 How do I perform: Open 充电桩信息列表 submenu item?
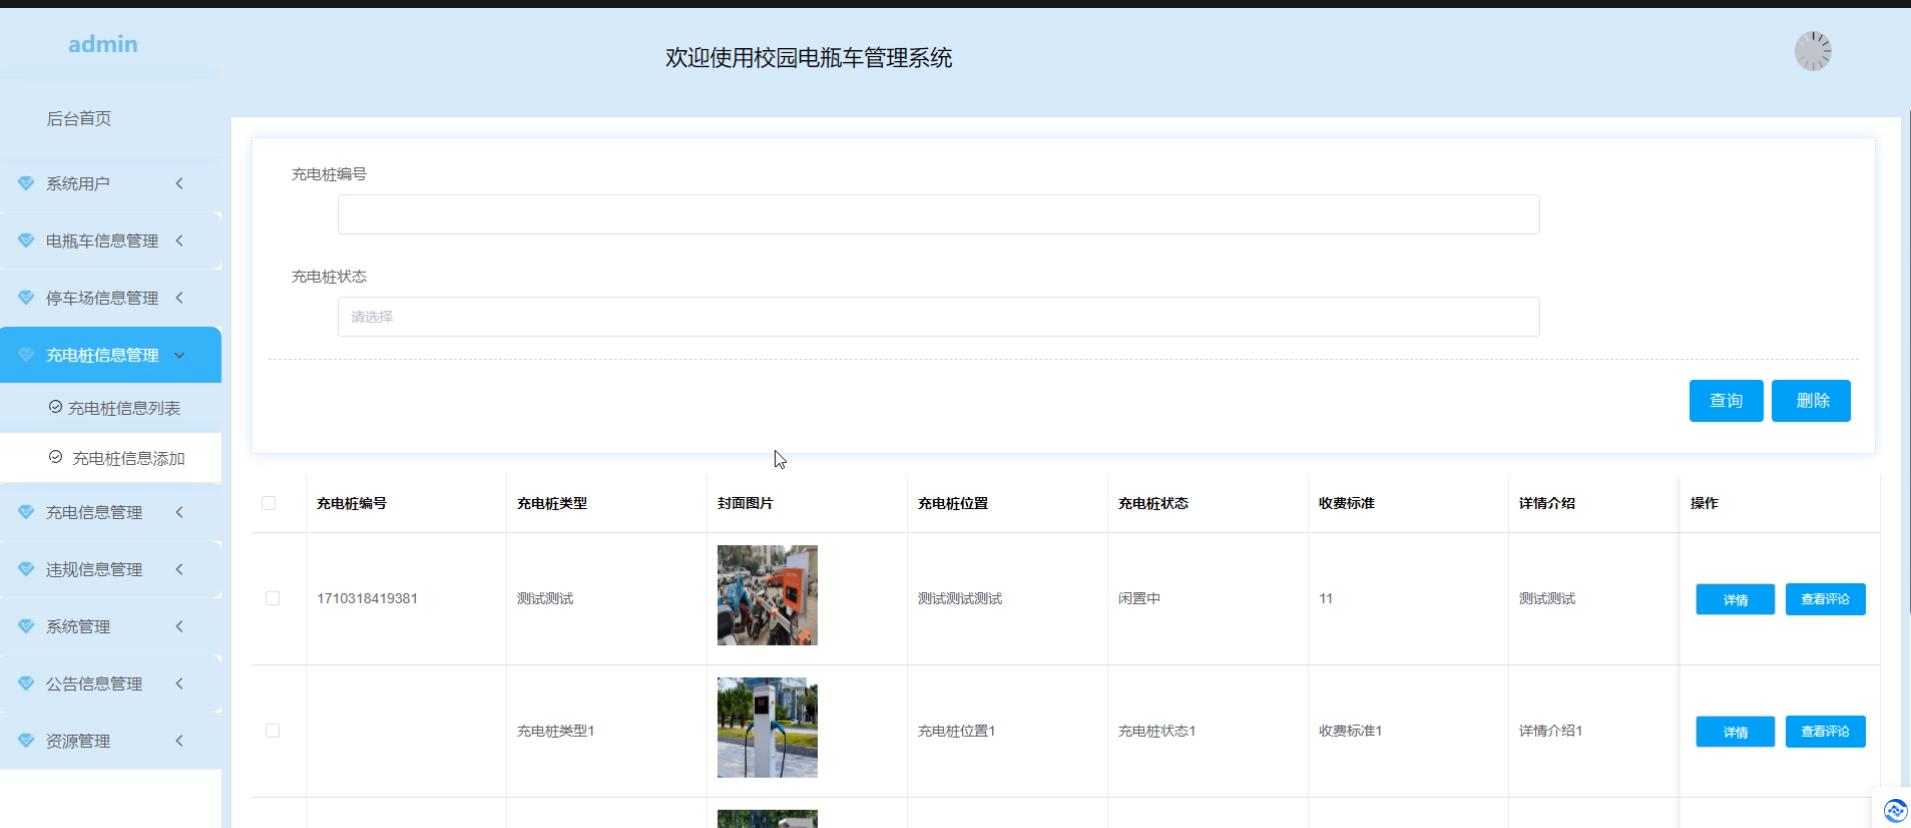pos(124,408)
